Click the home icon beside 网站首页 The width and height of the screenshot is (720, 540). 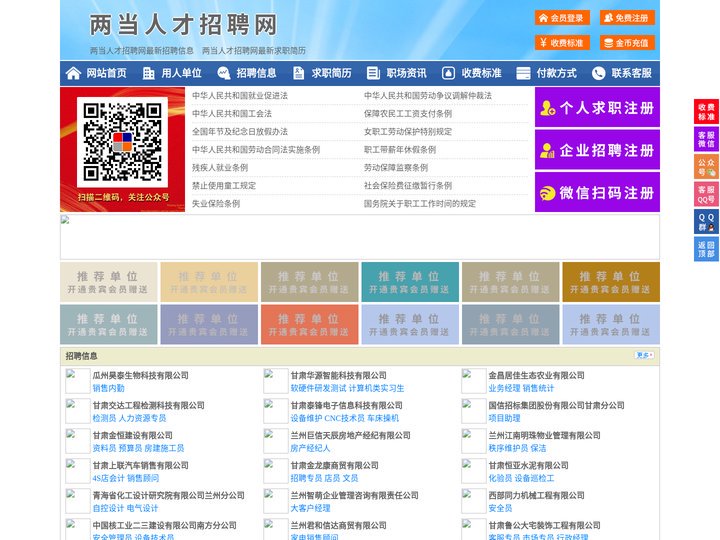point(73,73)
